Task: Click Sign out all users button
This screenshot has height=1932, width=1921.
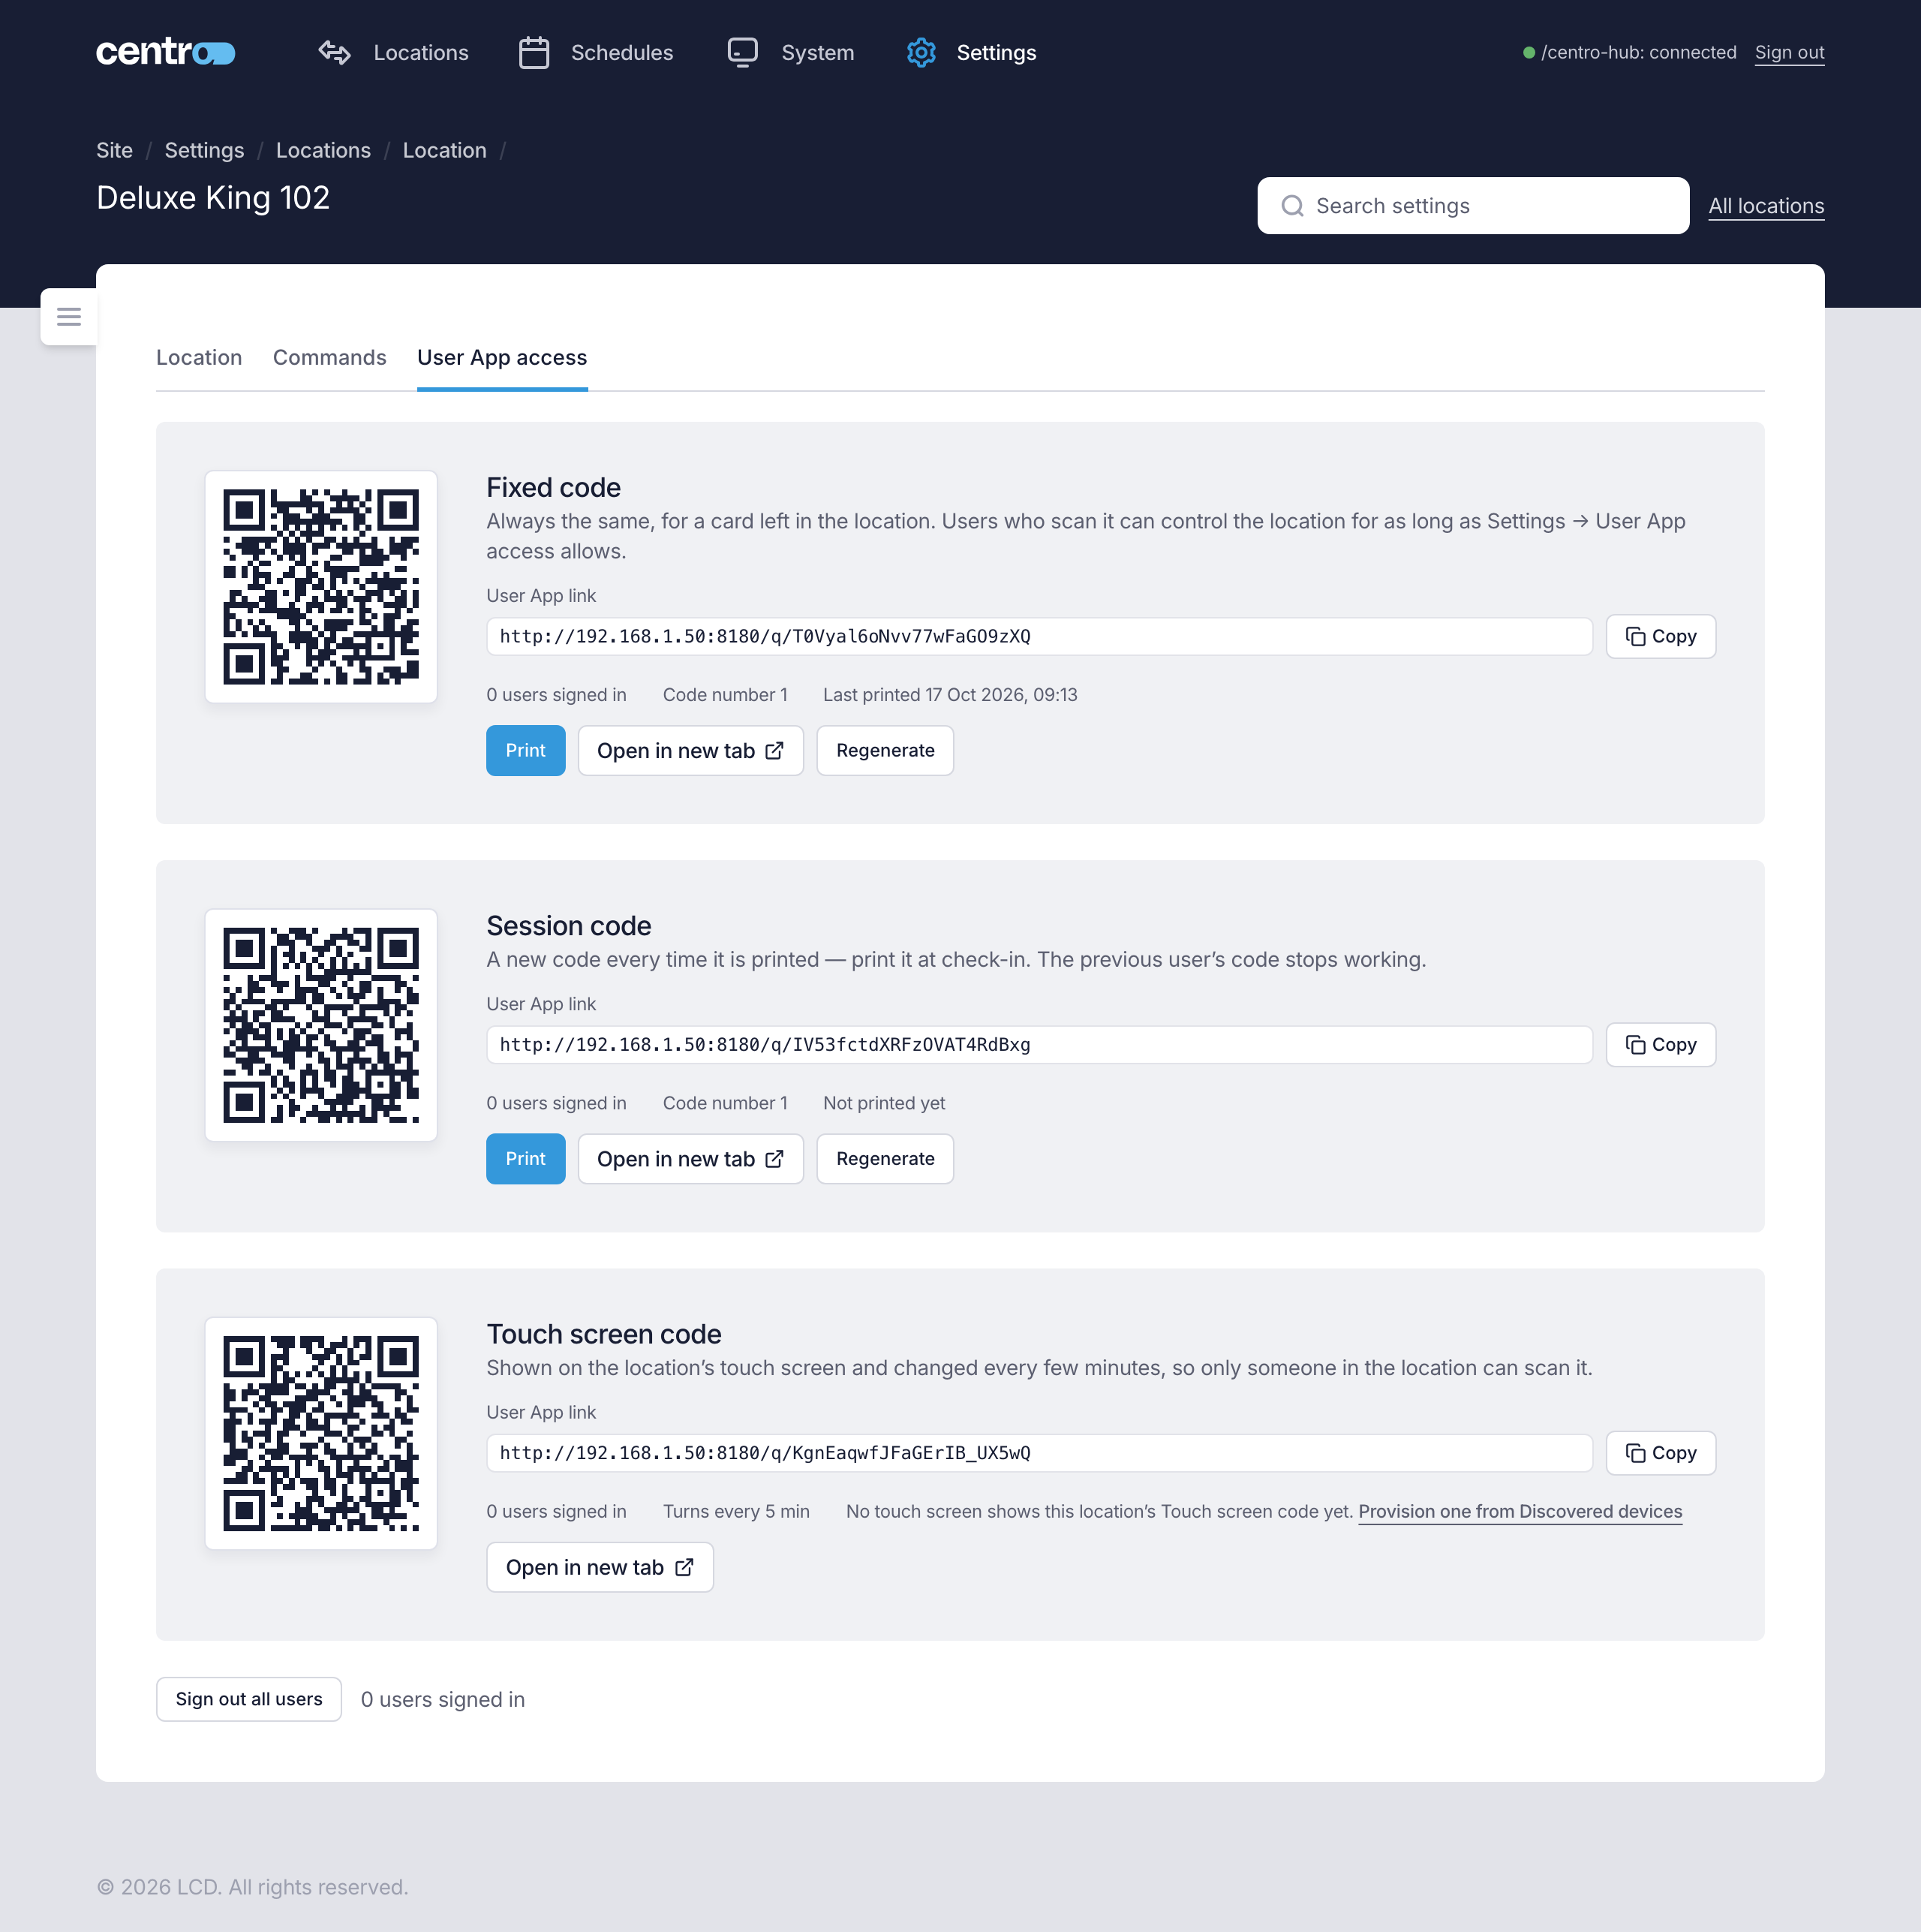Action: pos(249,1700)
